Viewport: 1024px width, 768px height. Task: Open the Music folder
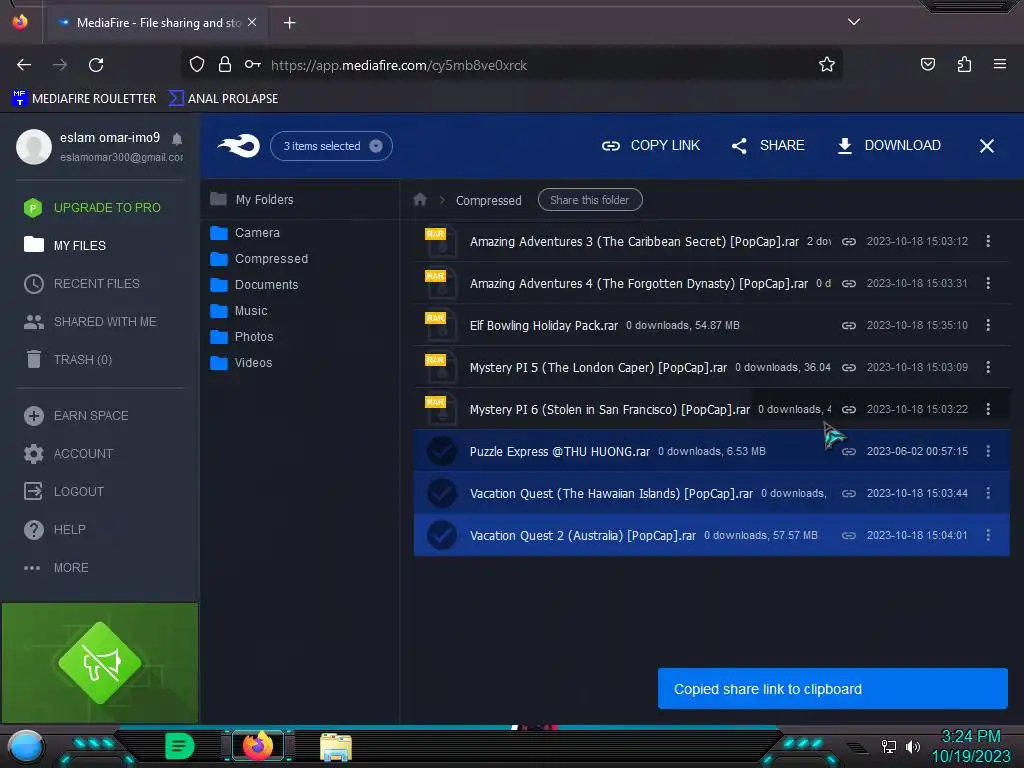(x=239, y=311)
